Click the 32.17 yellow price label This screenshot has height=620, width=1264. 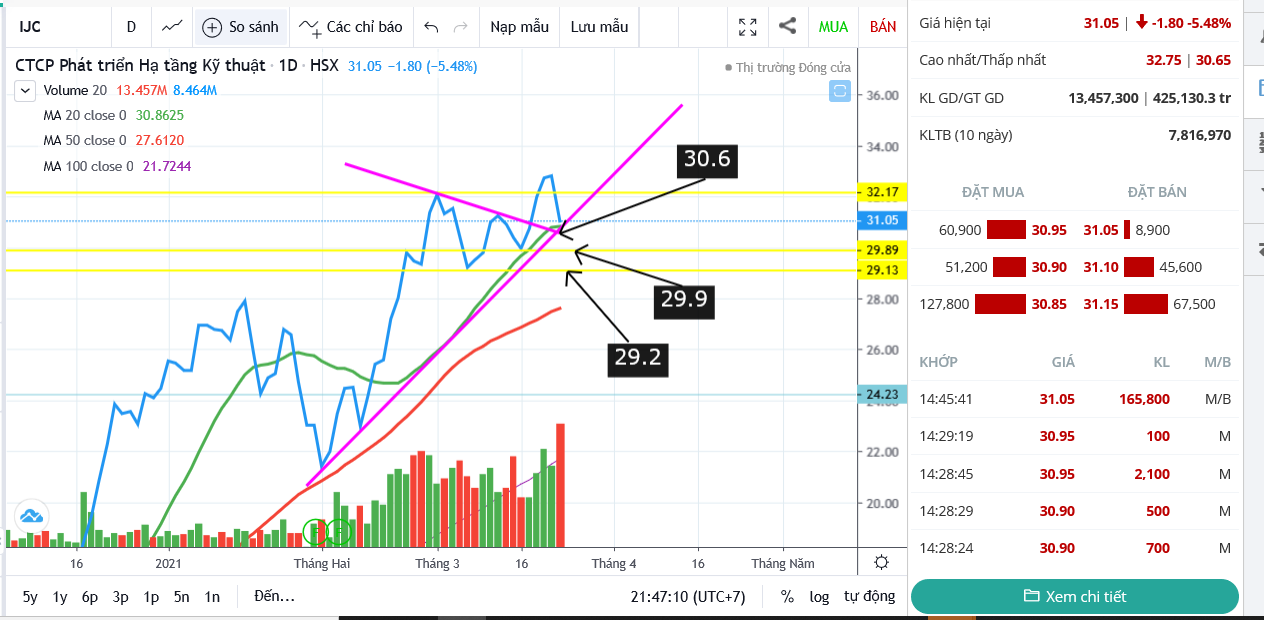coord(882,192)
